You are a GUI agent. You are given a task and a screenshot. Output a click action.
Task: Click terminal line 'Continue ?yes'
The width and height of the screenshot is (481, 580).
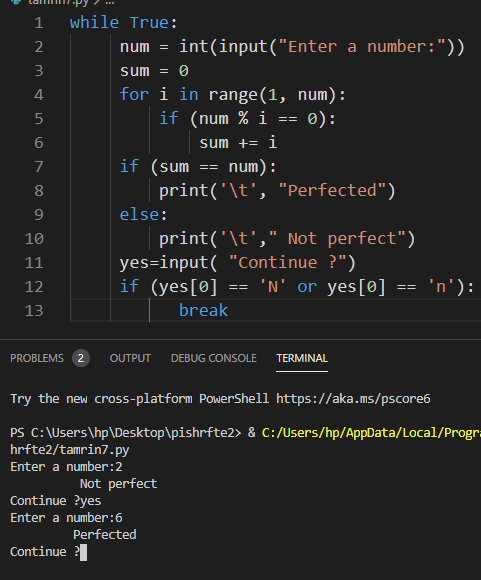[x=56, y=501]
